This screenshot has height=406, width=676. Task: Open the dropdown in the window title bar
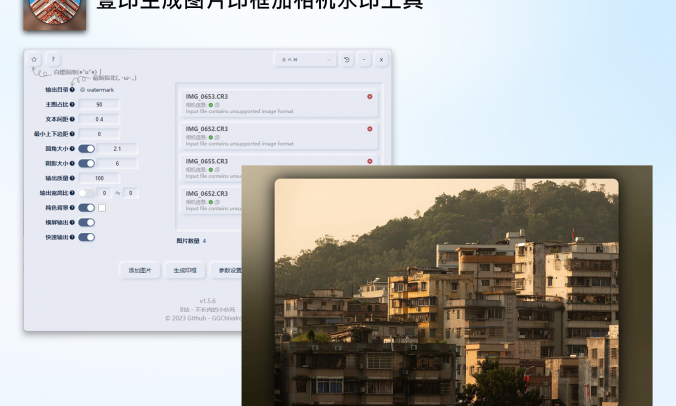(305, 60)
